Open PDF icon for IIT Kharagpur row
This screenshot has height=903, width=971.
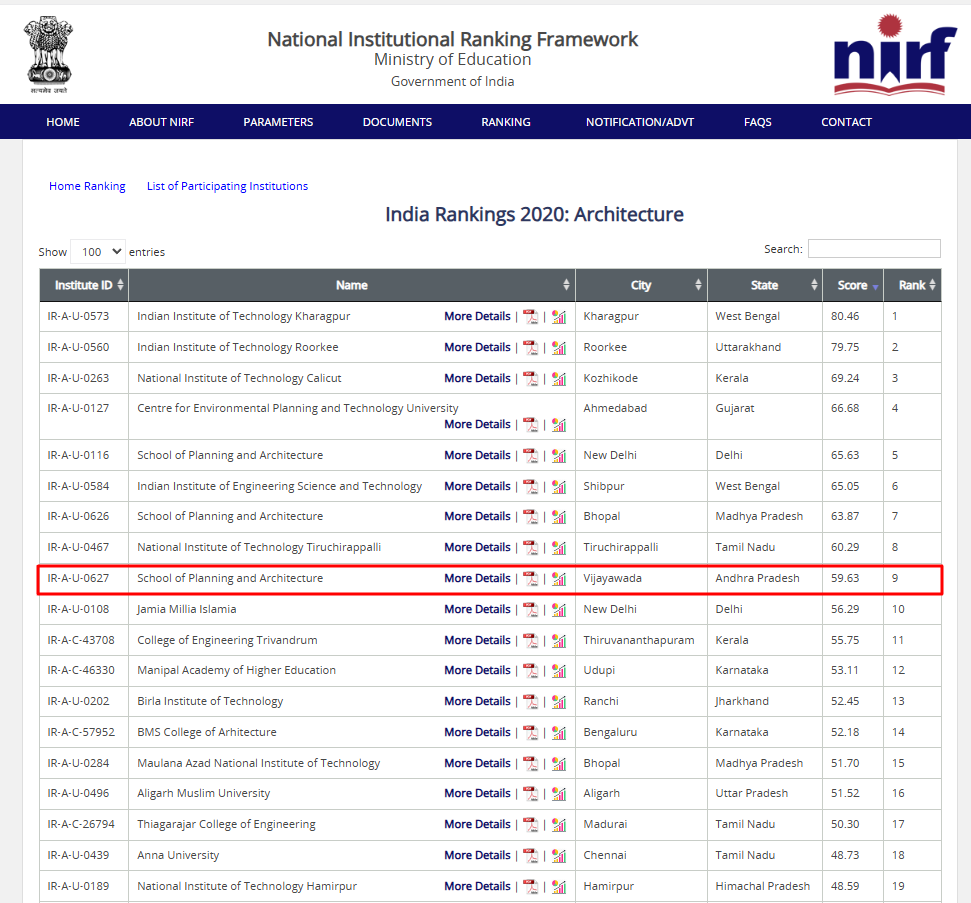(531, 316)
